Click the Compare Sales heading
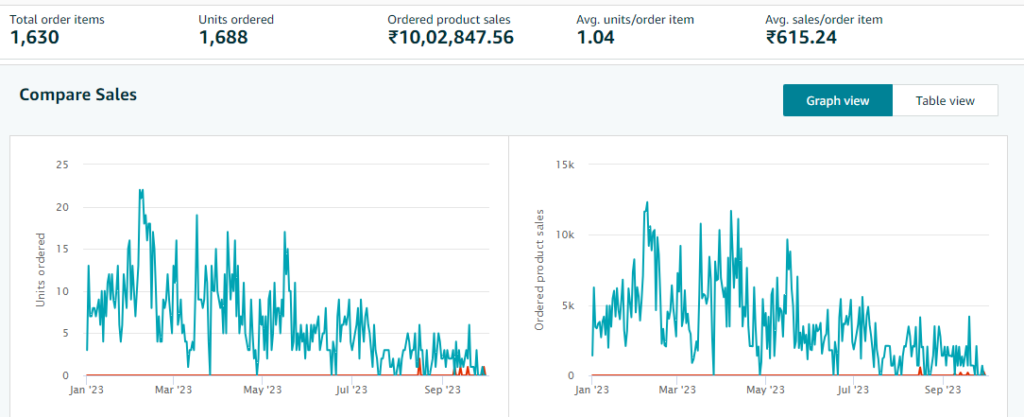 click(78, 95)
